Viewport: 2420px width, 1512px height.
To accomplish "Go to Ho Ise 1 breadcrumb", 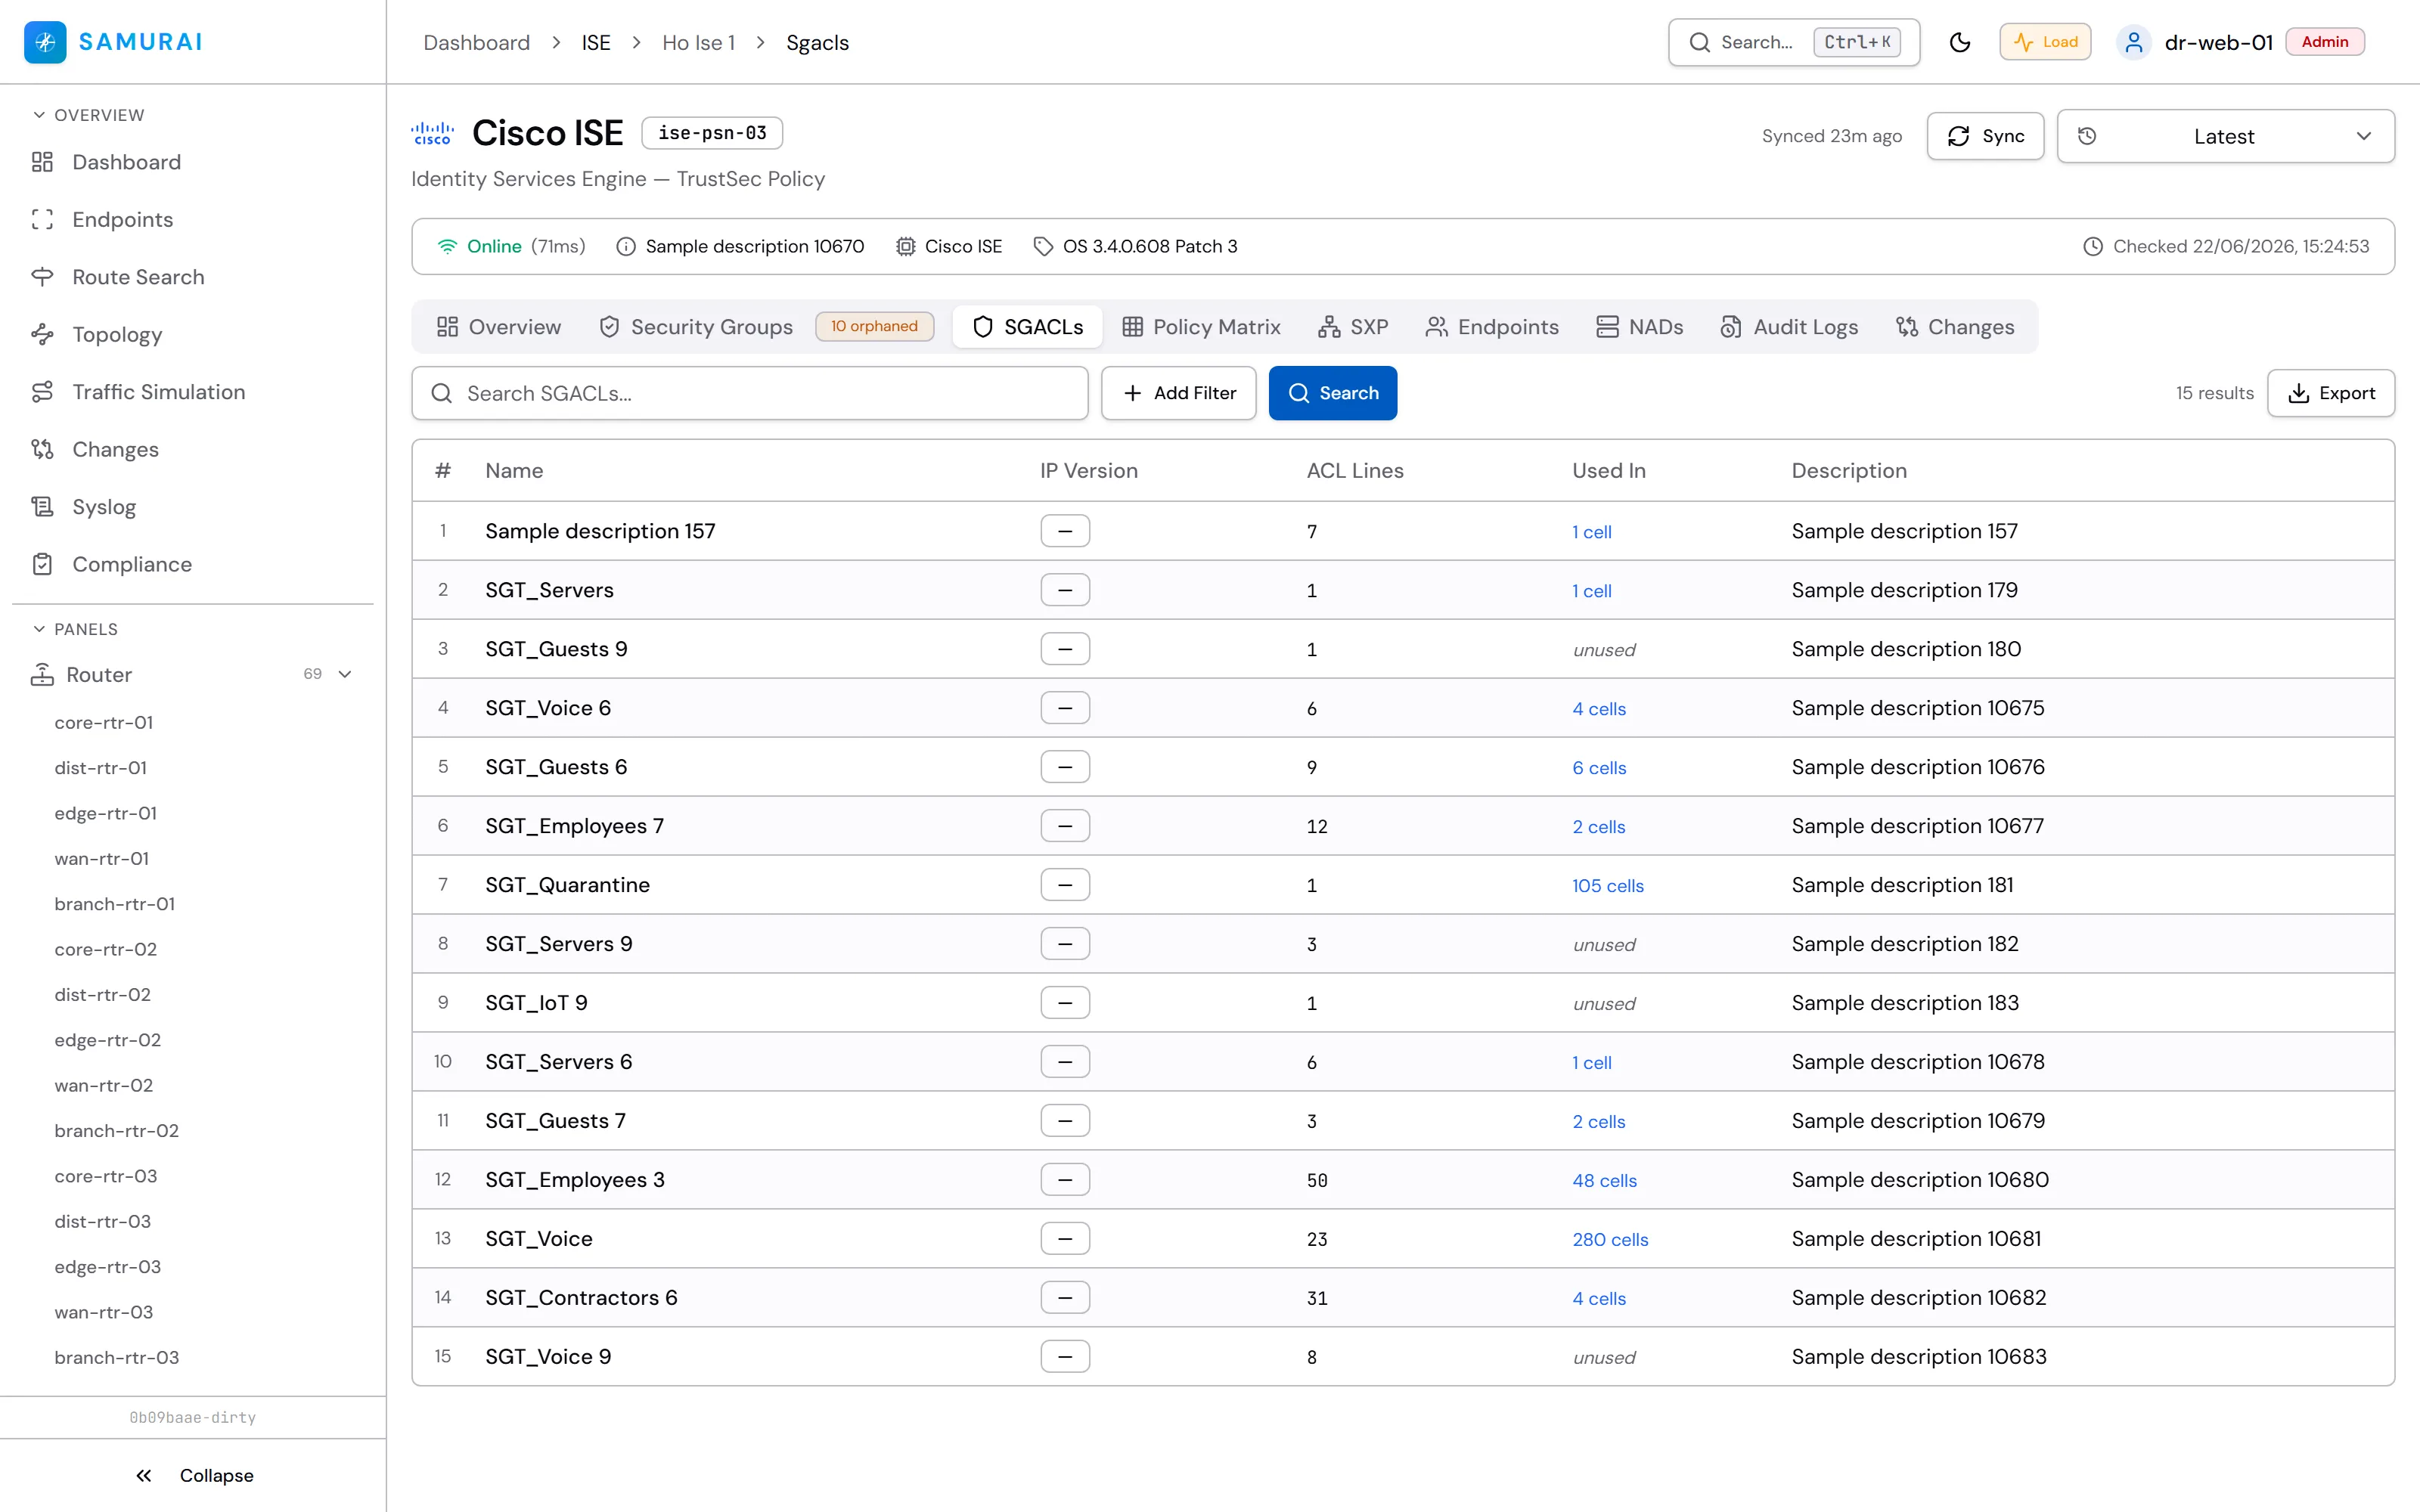I will point(699,43).
